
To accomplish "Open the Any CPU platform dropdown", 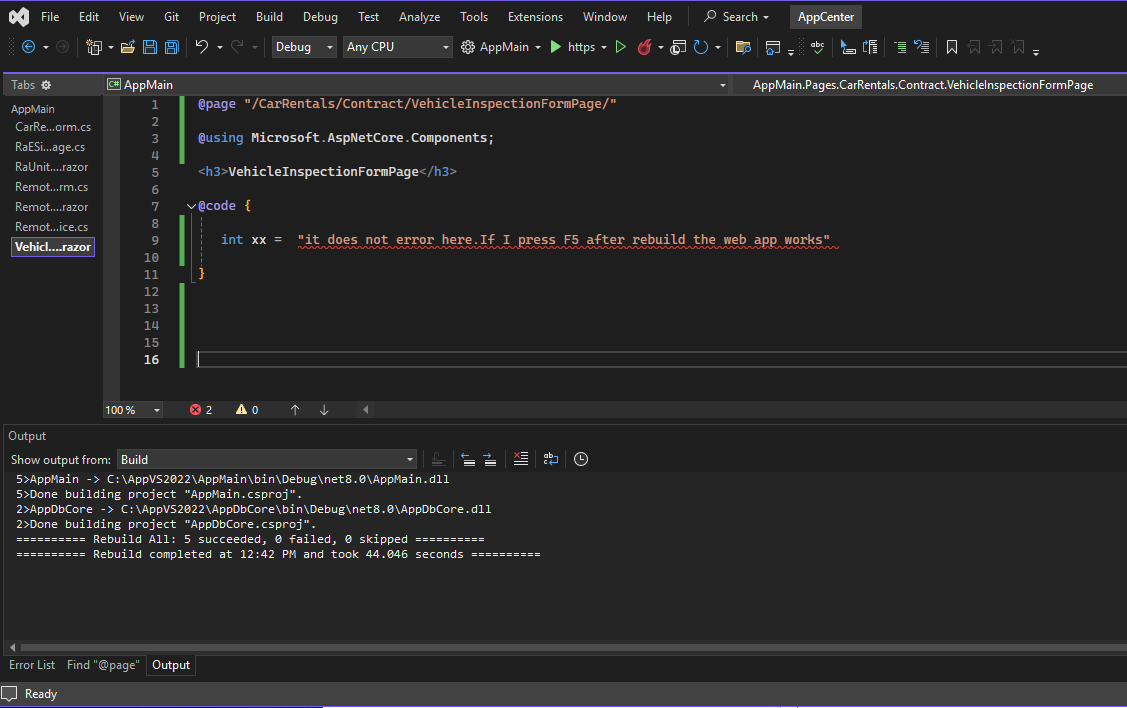I will coord(397,47).
